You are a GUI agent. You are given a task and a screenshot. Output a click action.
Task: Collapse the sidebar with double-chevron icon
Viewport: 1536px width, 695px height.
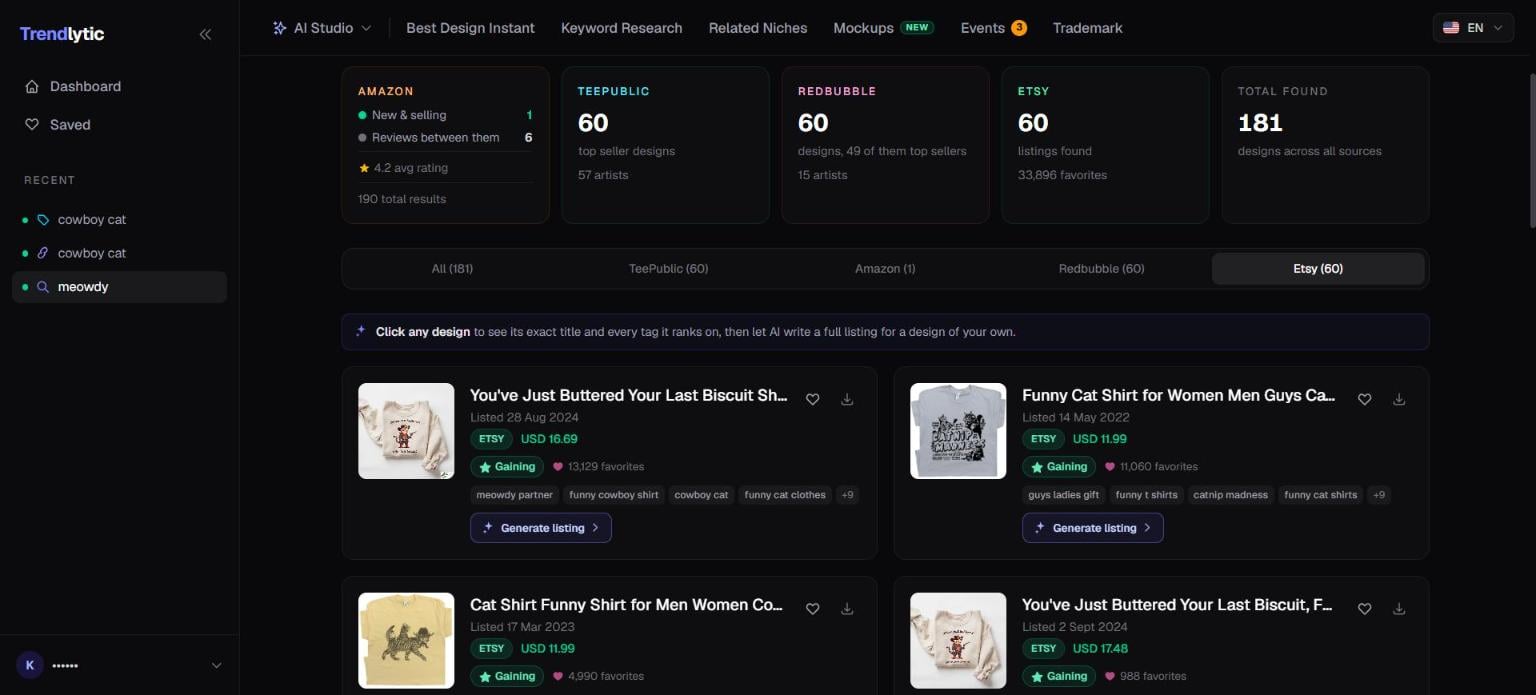tap(205, 34)
